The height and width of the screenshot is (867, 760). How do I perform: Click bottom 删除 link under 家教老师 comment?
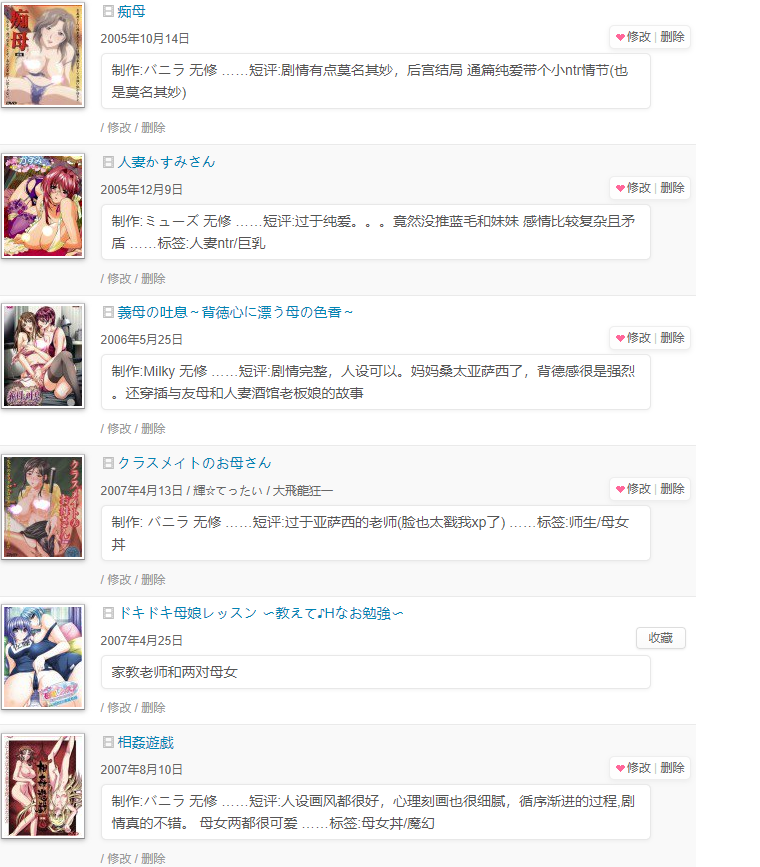tap(153, 708)
